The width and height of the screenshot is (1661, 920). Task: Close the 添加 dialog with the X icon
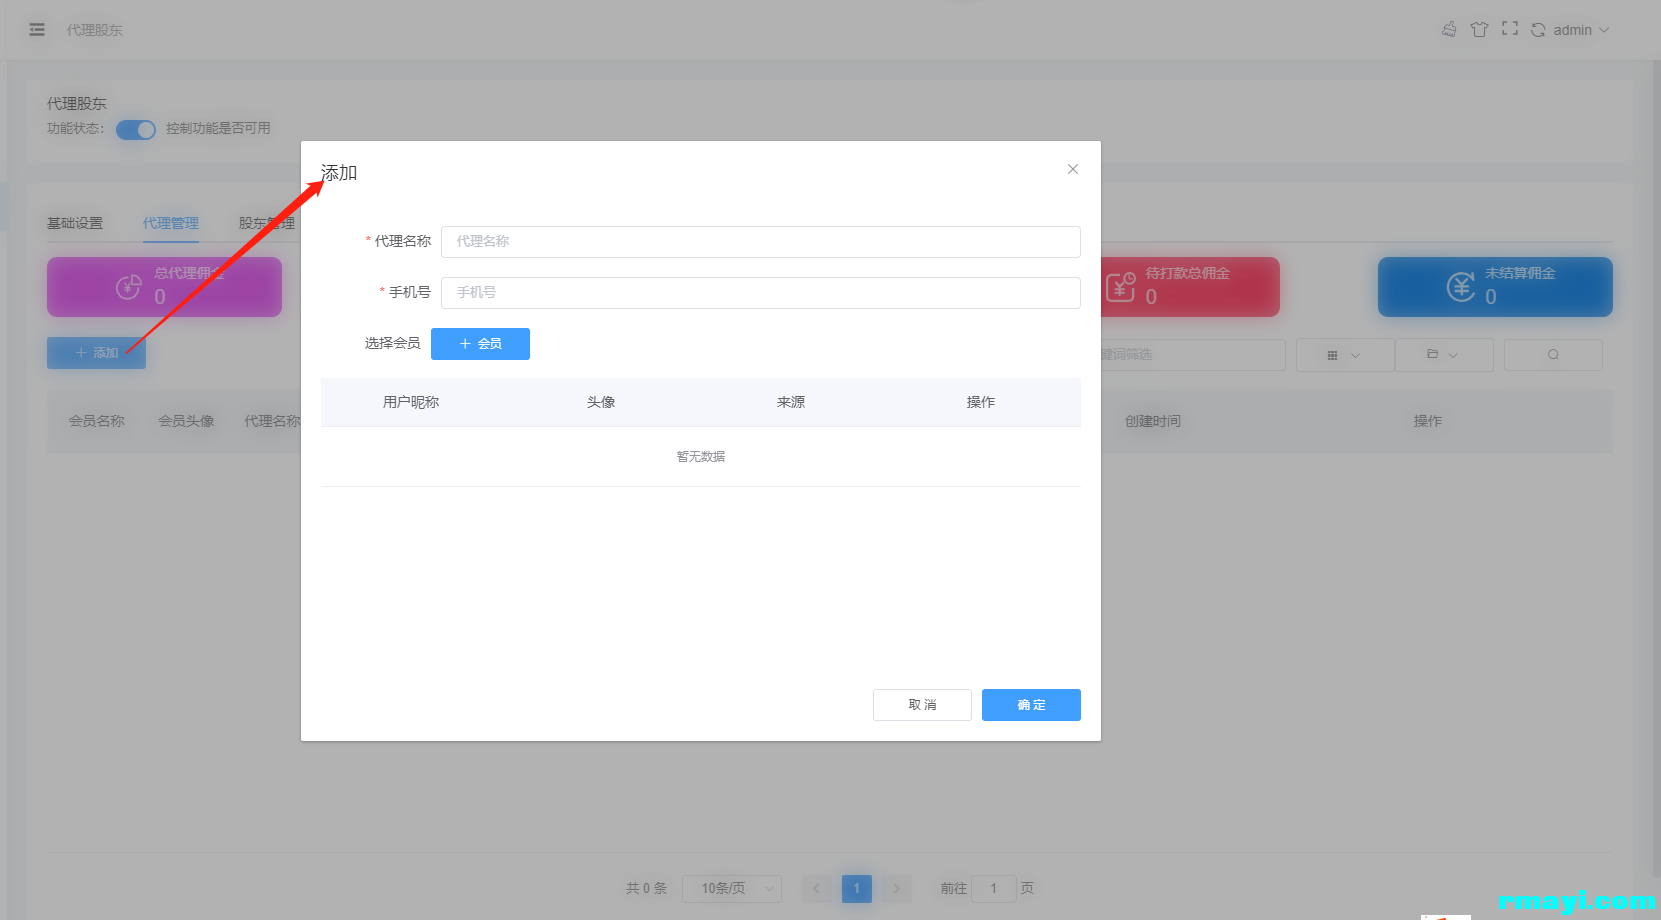(1073, 169)
